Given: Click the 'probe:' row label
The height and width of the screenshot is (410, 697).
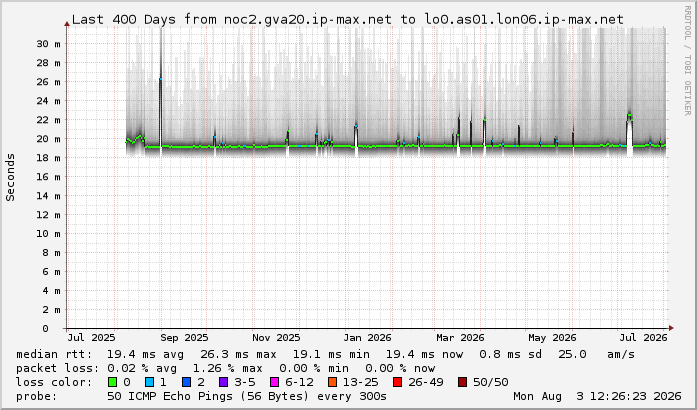Looking at the screenshot, I should (x=37, y=396).
